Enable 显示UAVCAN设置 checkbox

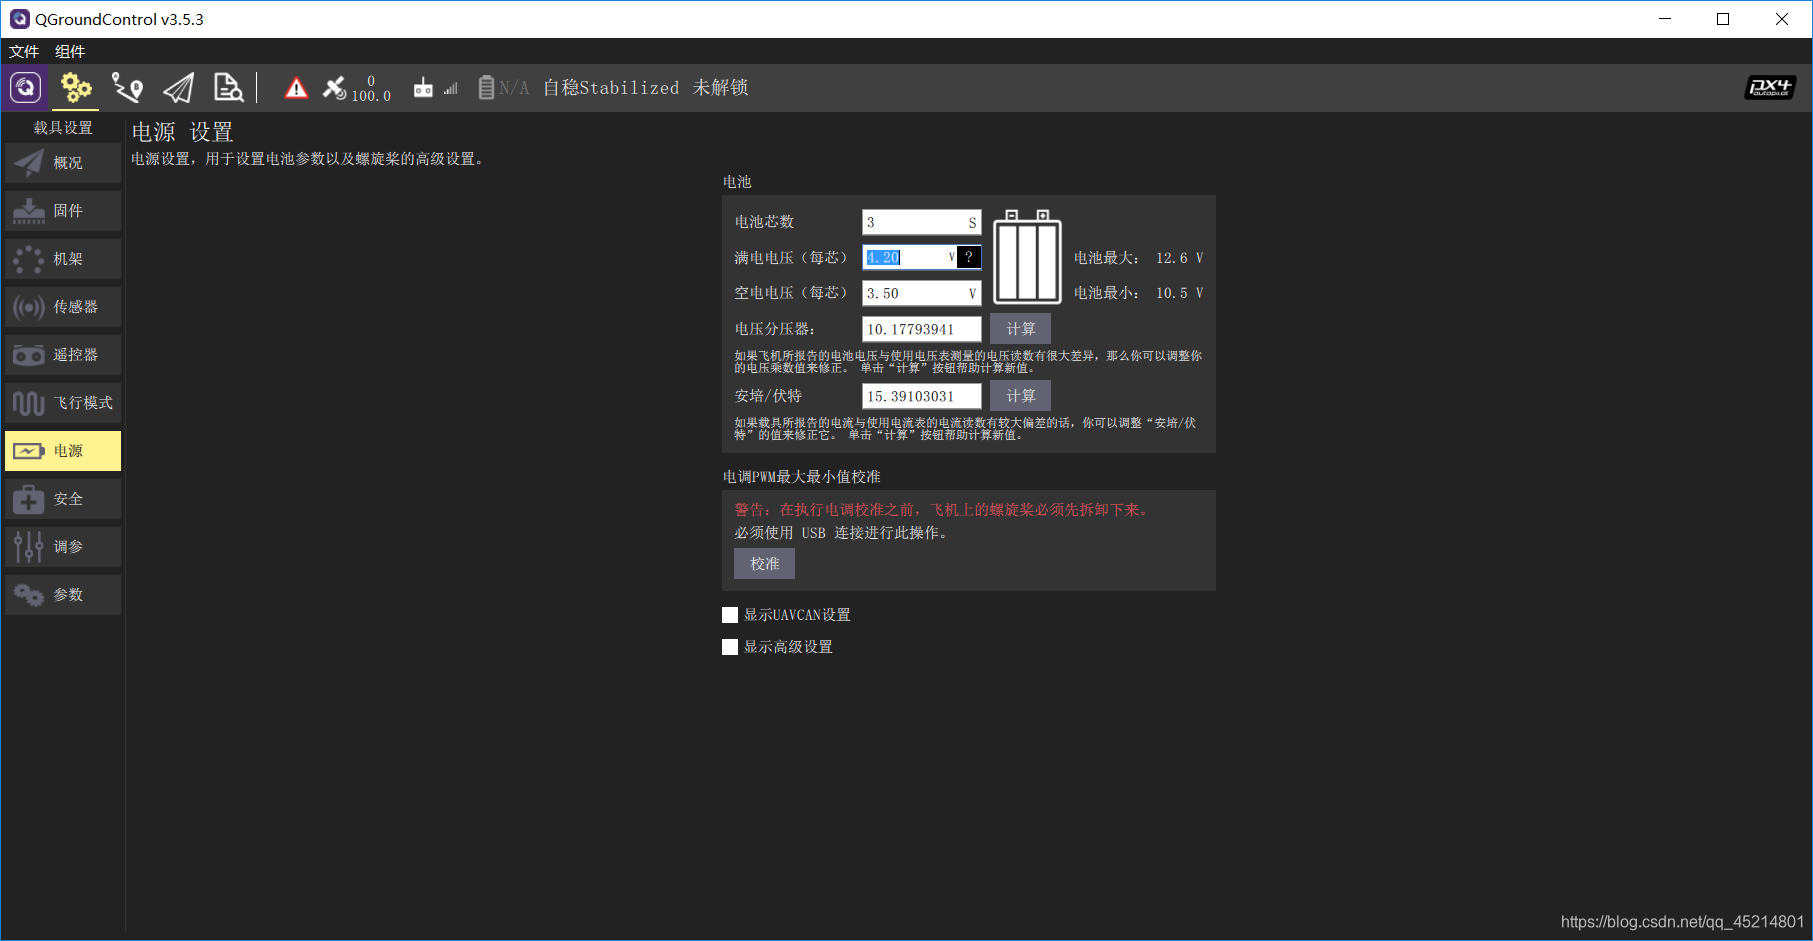pos(730,615)
